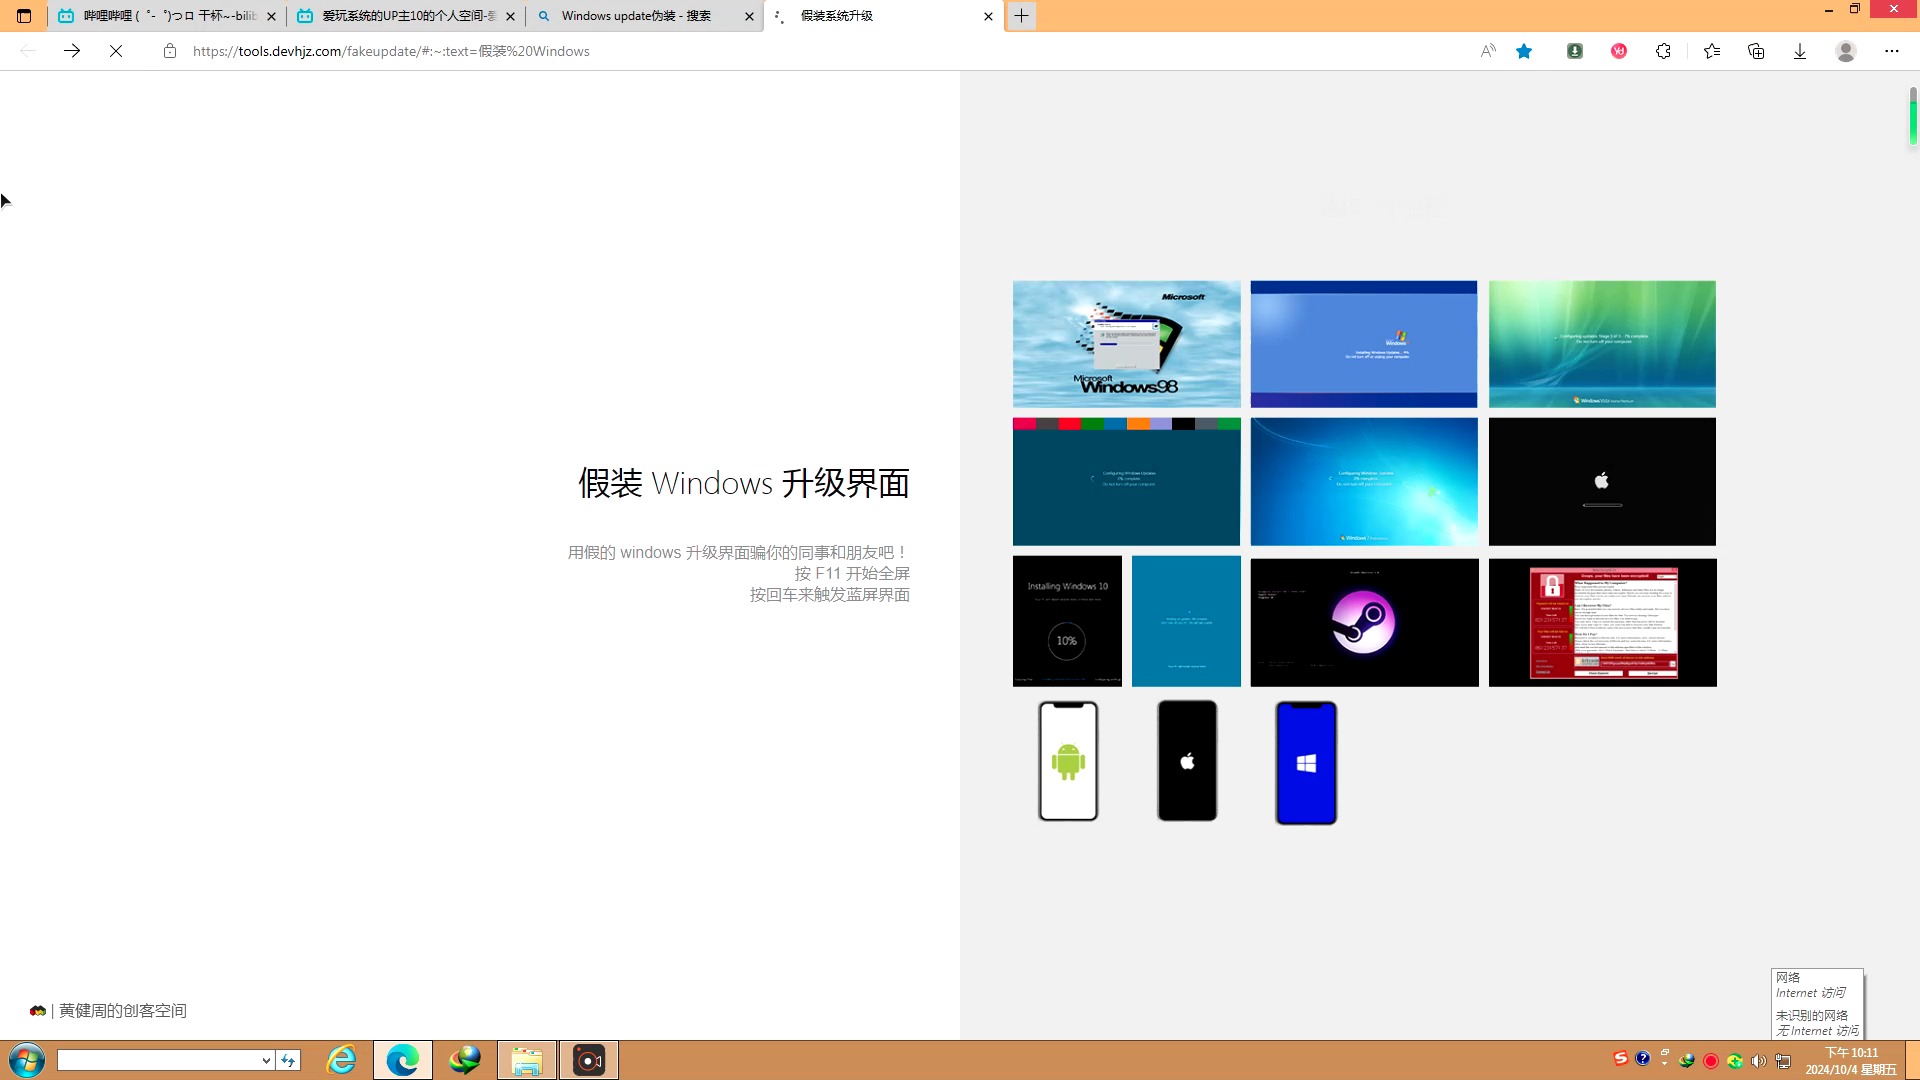Close the Windows update伪装 search tab
Image resolution: width=1920 pixels, height=1080 pixels.
[749, 16]
